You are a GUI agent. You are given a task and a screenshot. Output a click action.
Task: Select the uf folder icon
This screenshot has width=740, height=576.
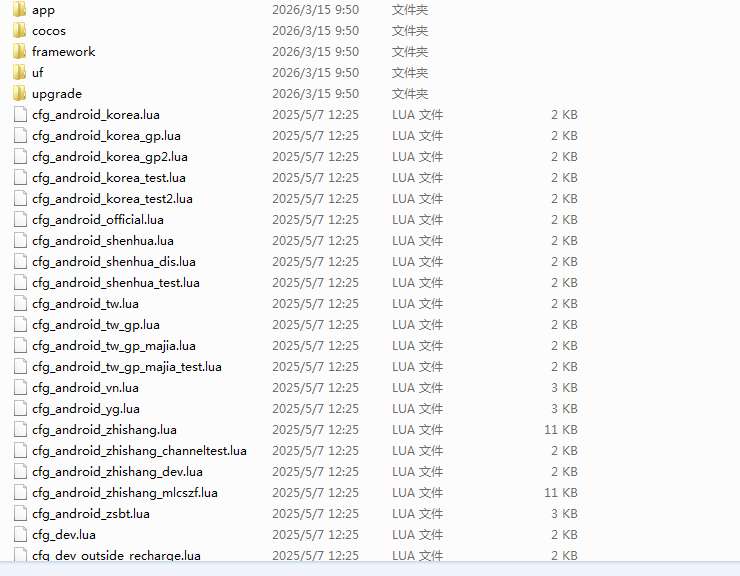tap(20, 72)
